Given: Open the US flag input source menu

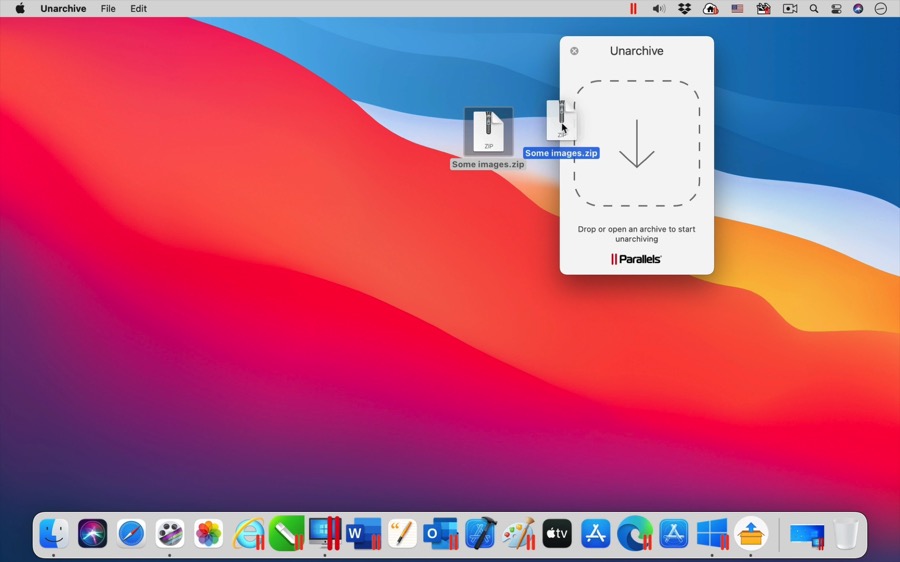Looking at the screenshot, I should point(737,9).
